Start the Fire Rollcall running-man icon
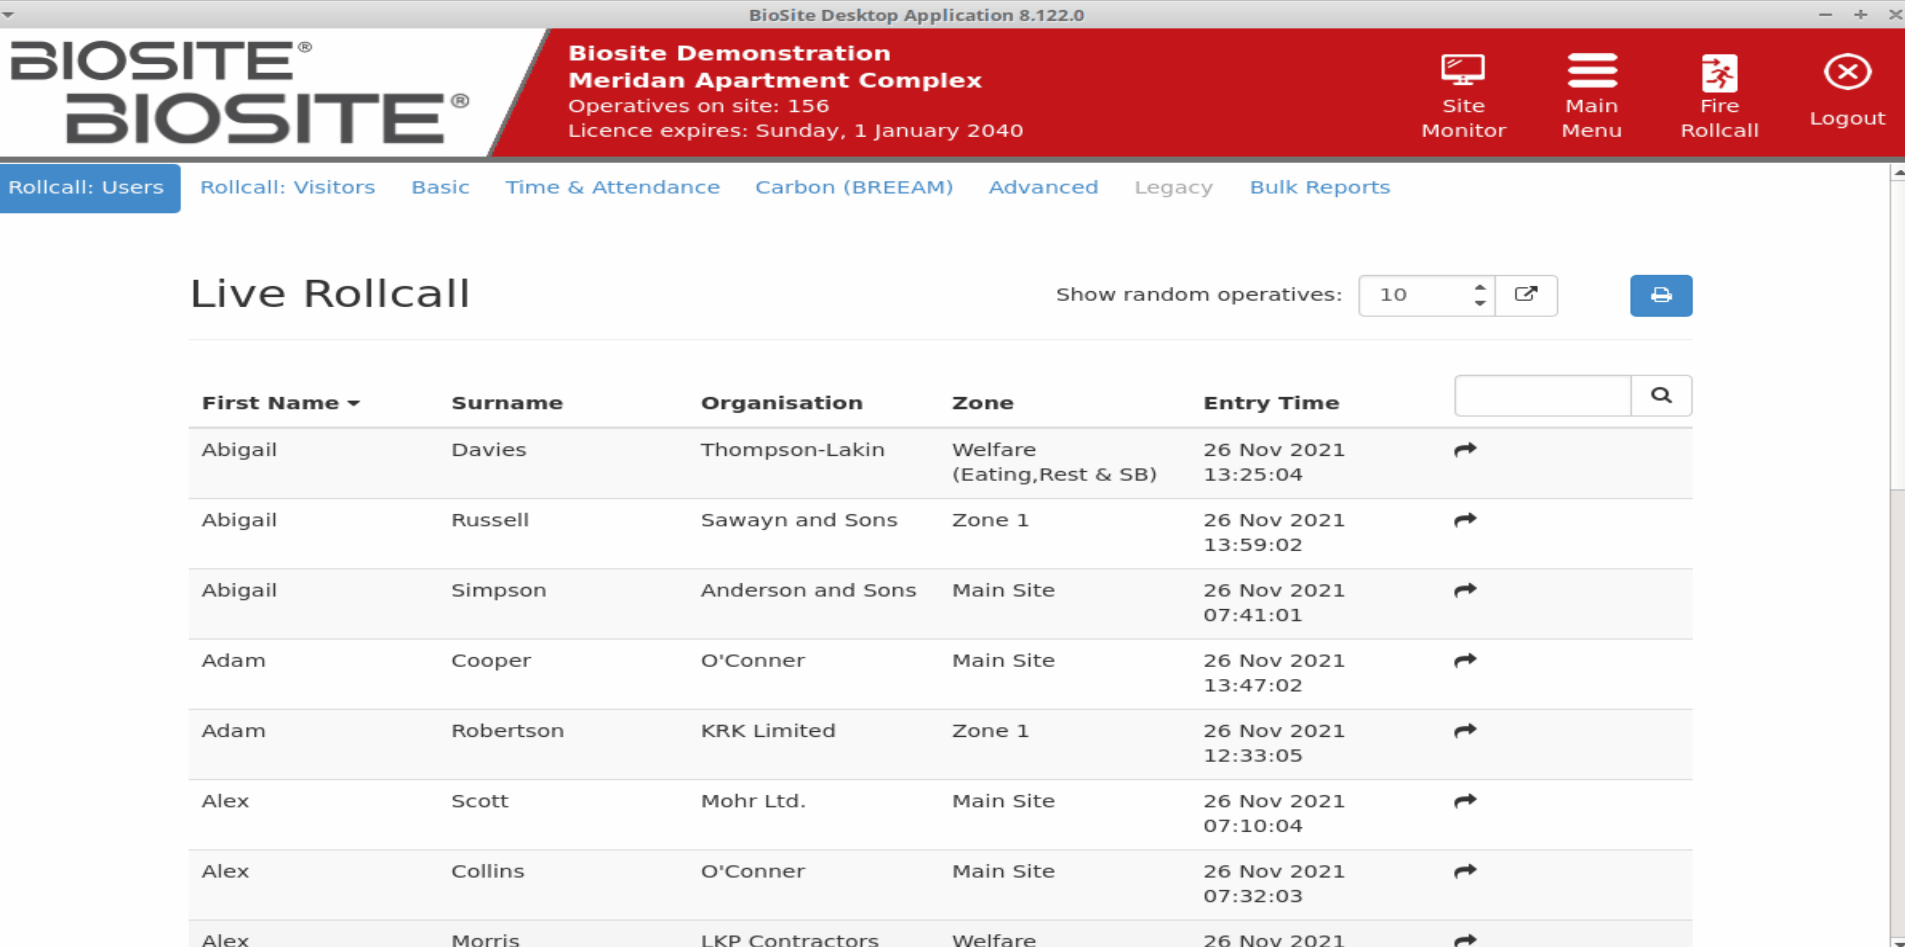Image resolution: width=1905 pixels, height=947 pixels. click(x=1719, y=72)
